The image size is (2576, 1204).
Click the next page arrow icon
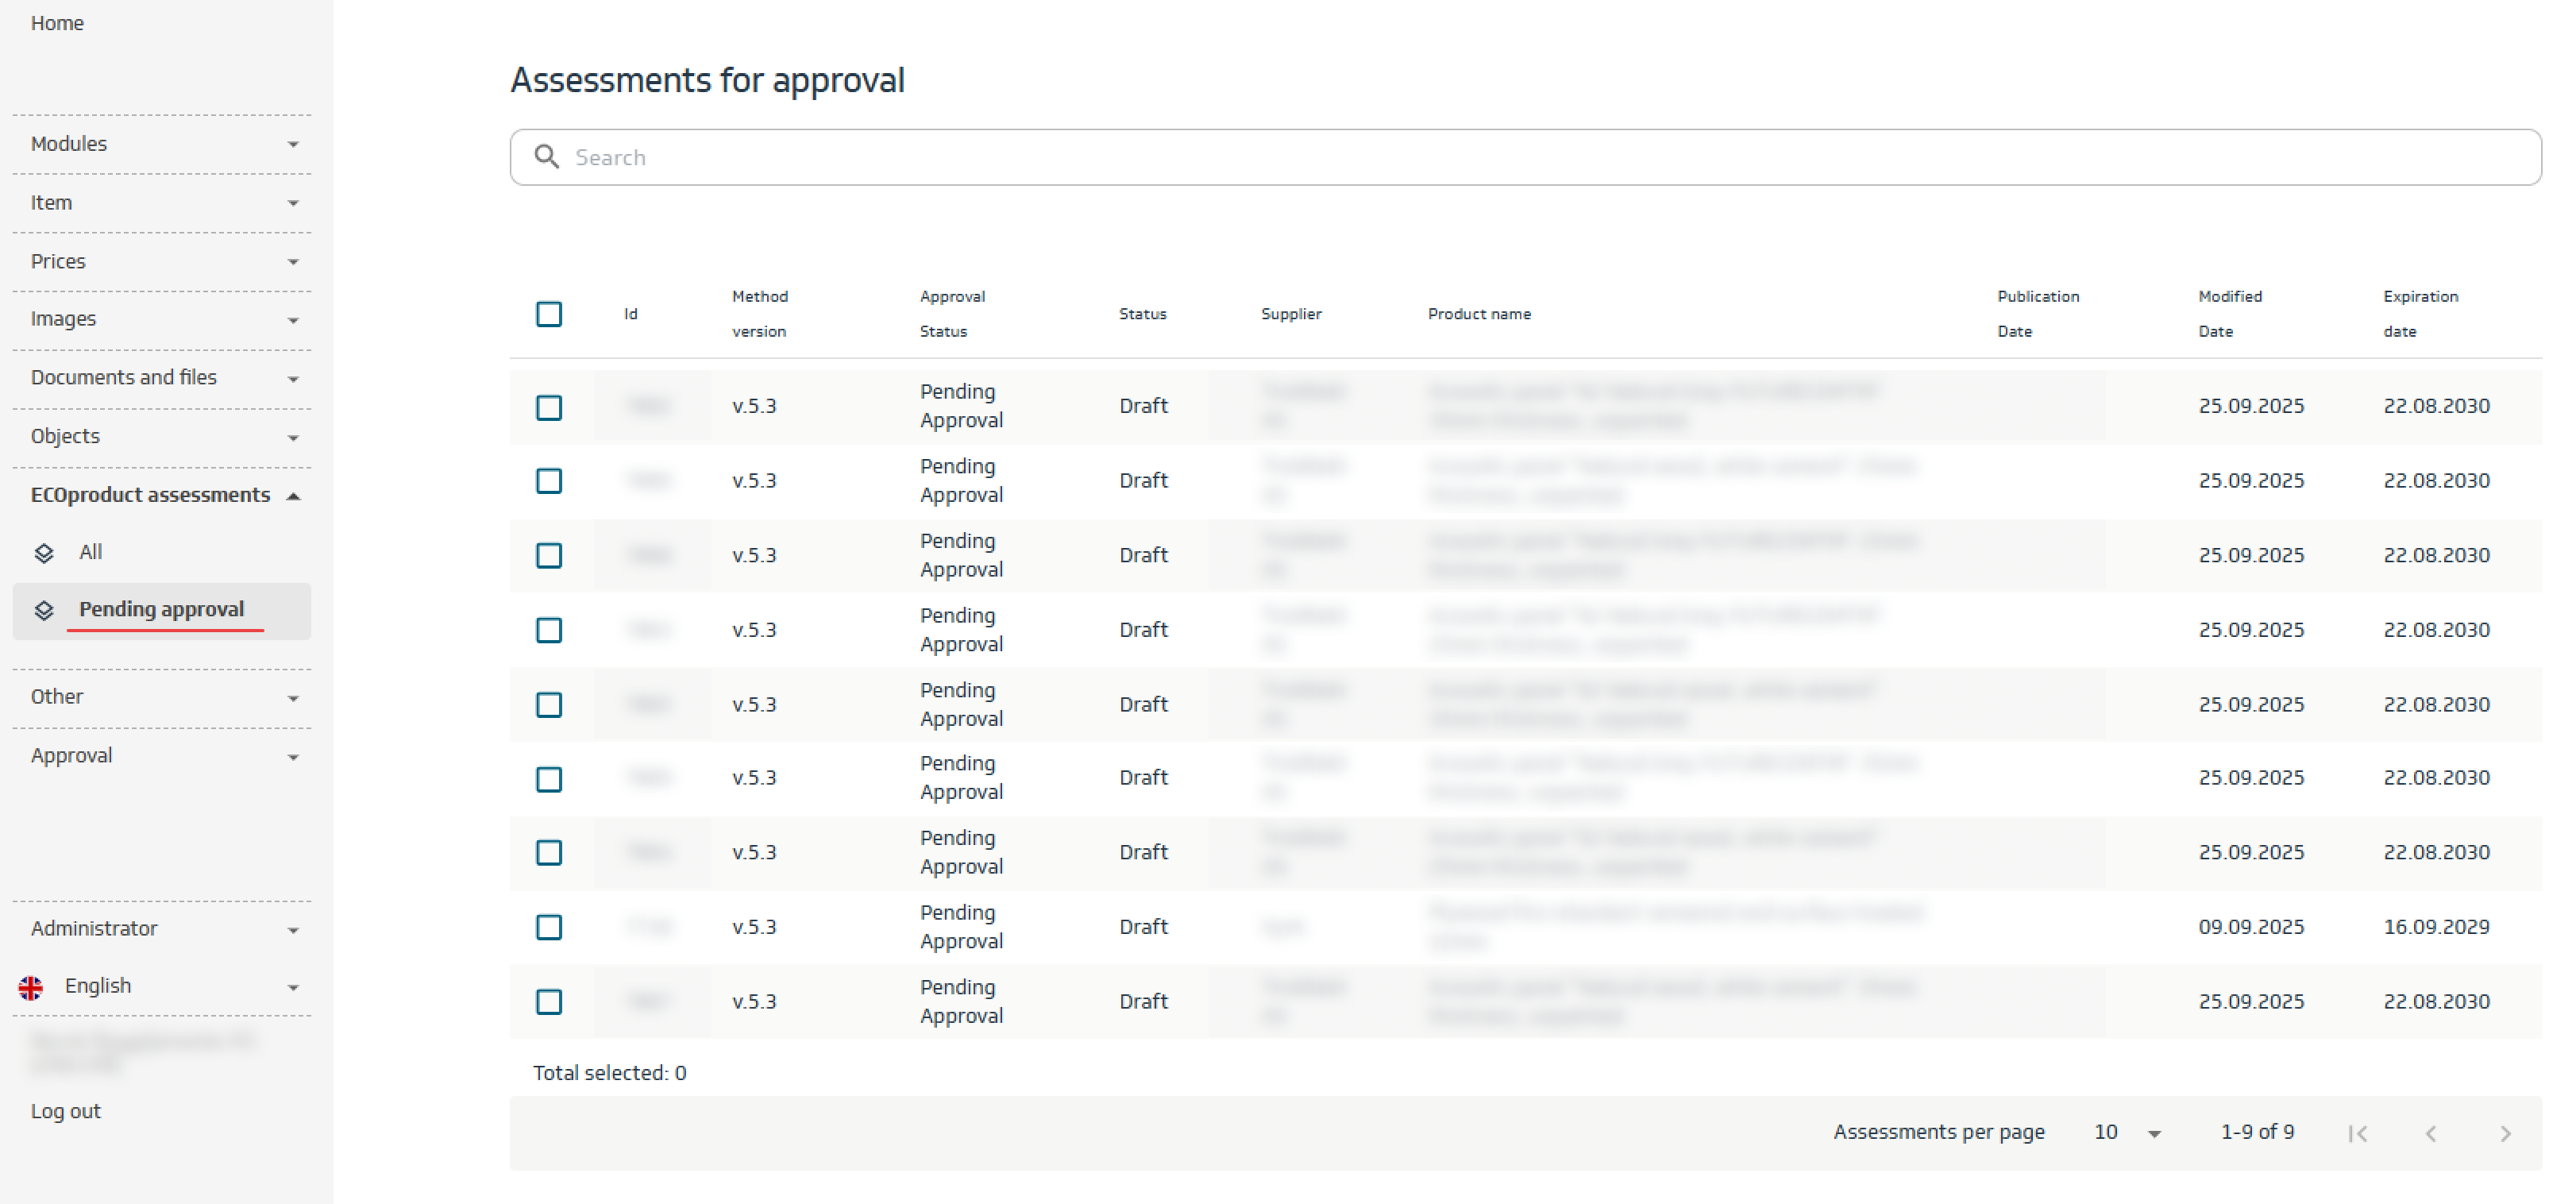(x=2505, y=1133)
